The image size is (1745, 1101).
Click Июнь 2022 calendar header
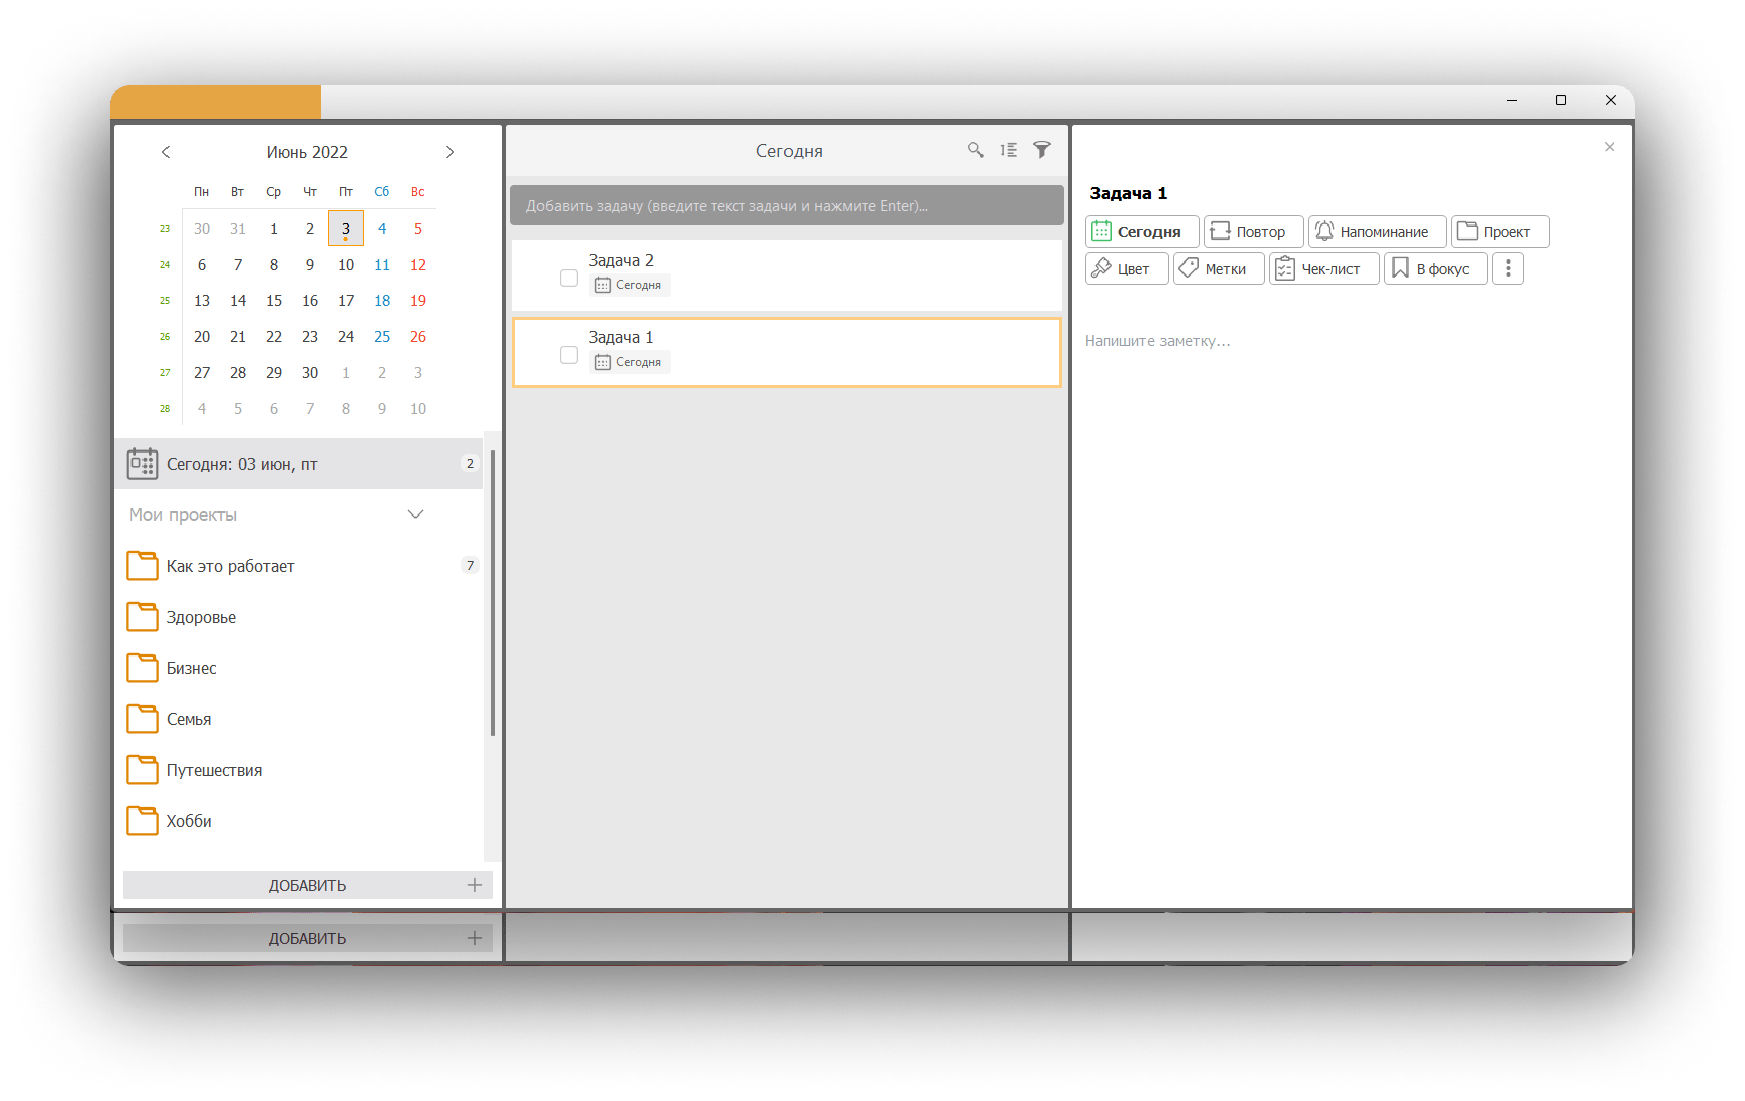[307, 152]
